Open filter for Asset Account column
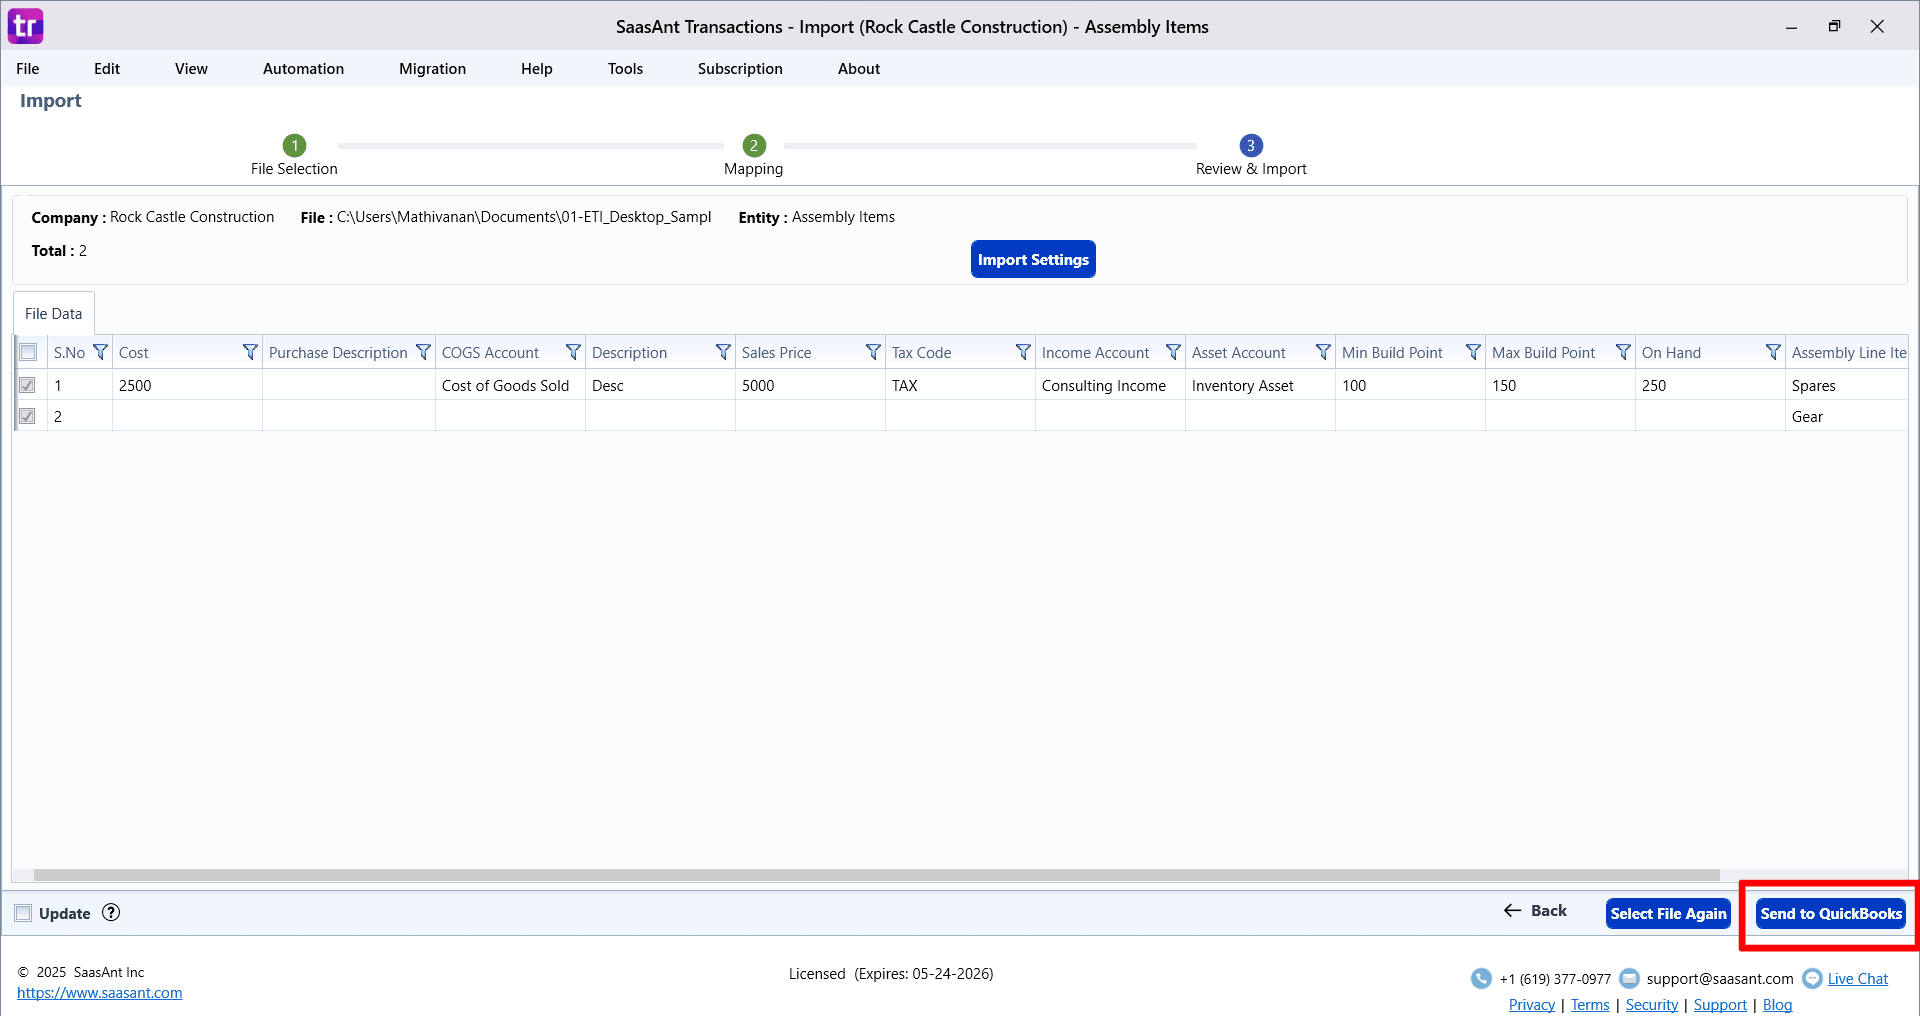 pos(1323,352)
